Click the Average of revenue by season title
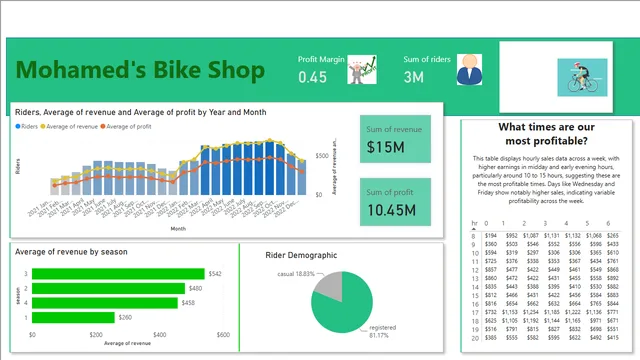Image resolution: width=640 pixels, height=360 pixels. click(x=71, y=252)
